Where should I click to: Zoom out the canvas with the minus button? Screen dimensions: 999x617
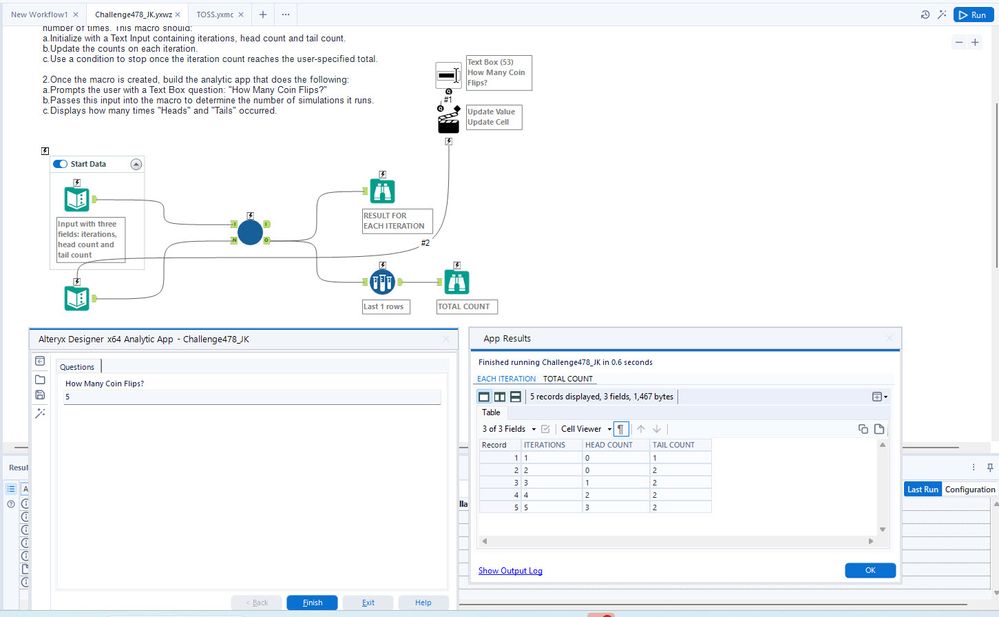(959, 43)
